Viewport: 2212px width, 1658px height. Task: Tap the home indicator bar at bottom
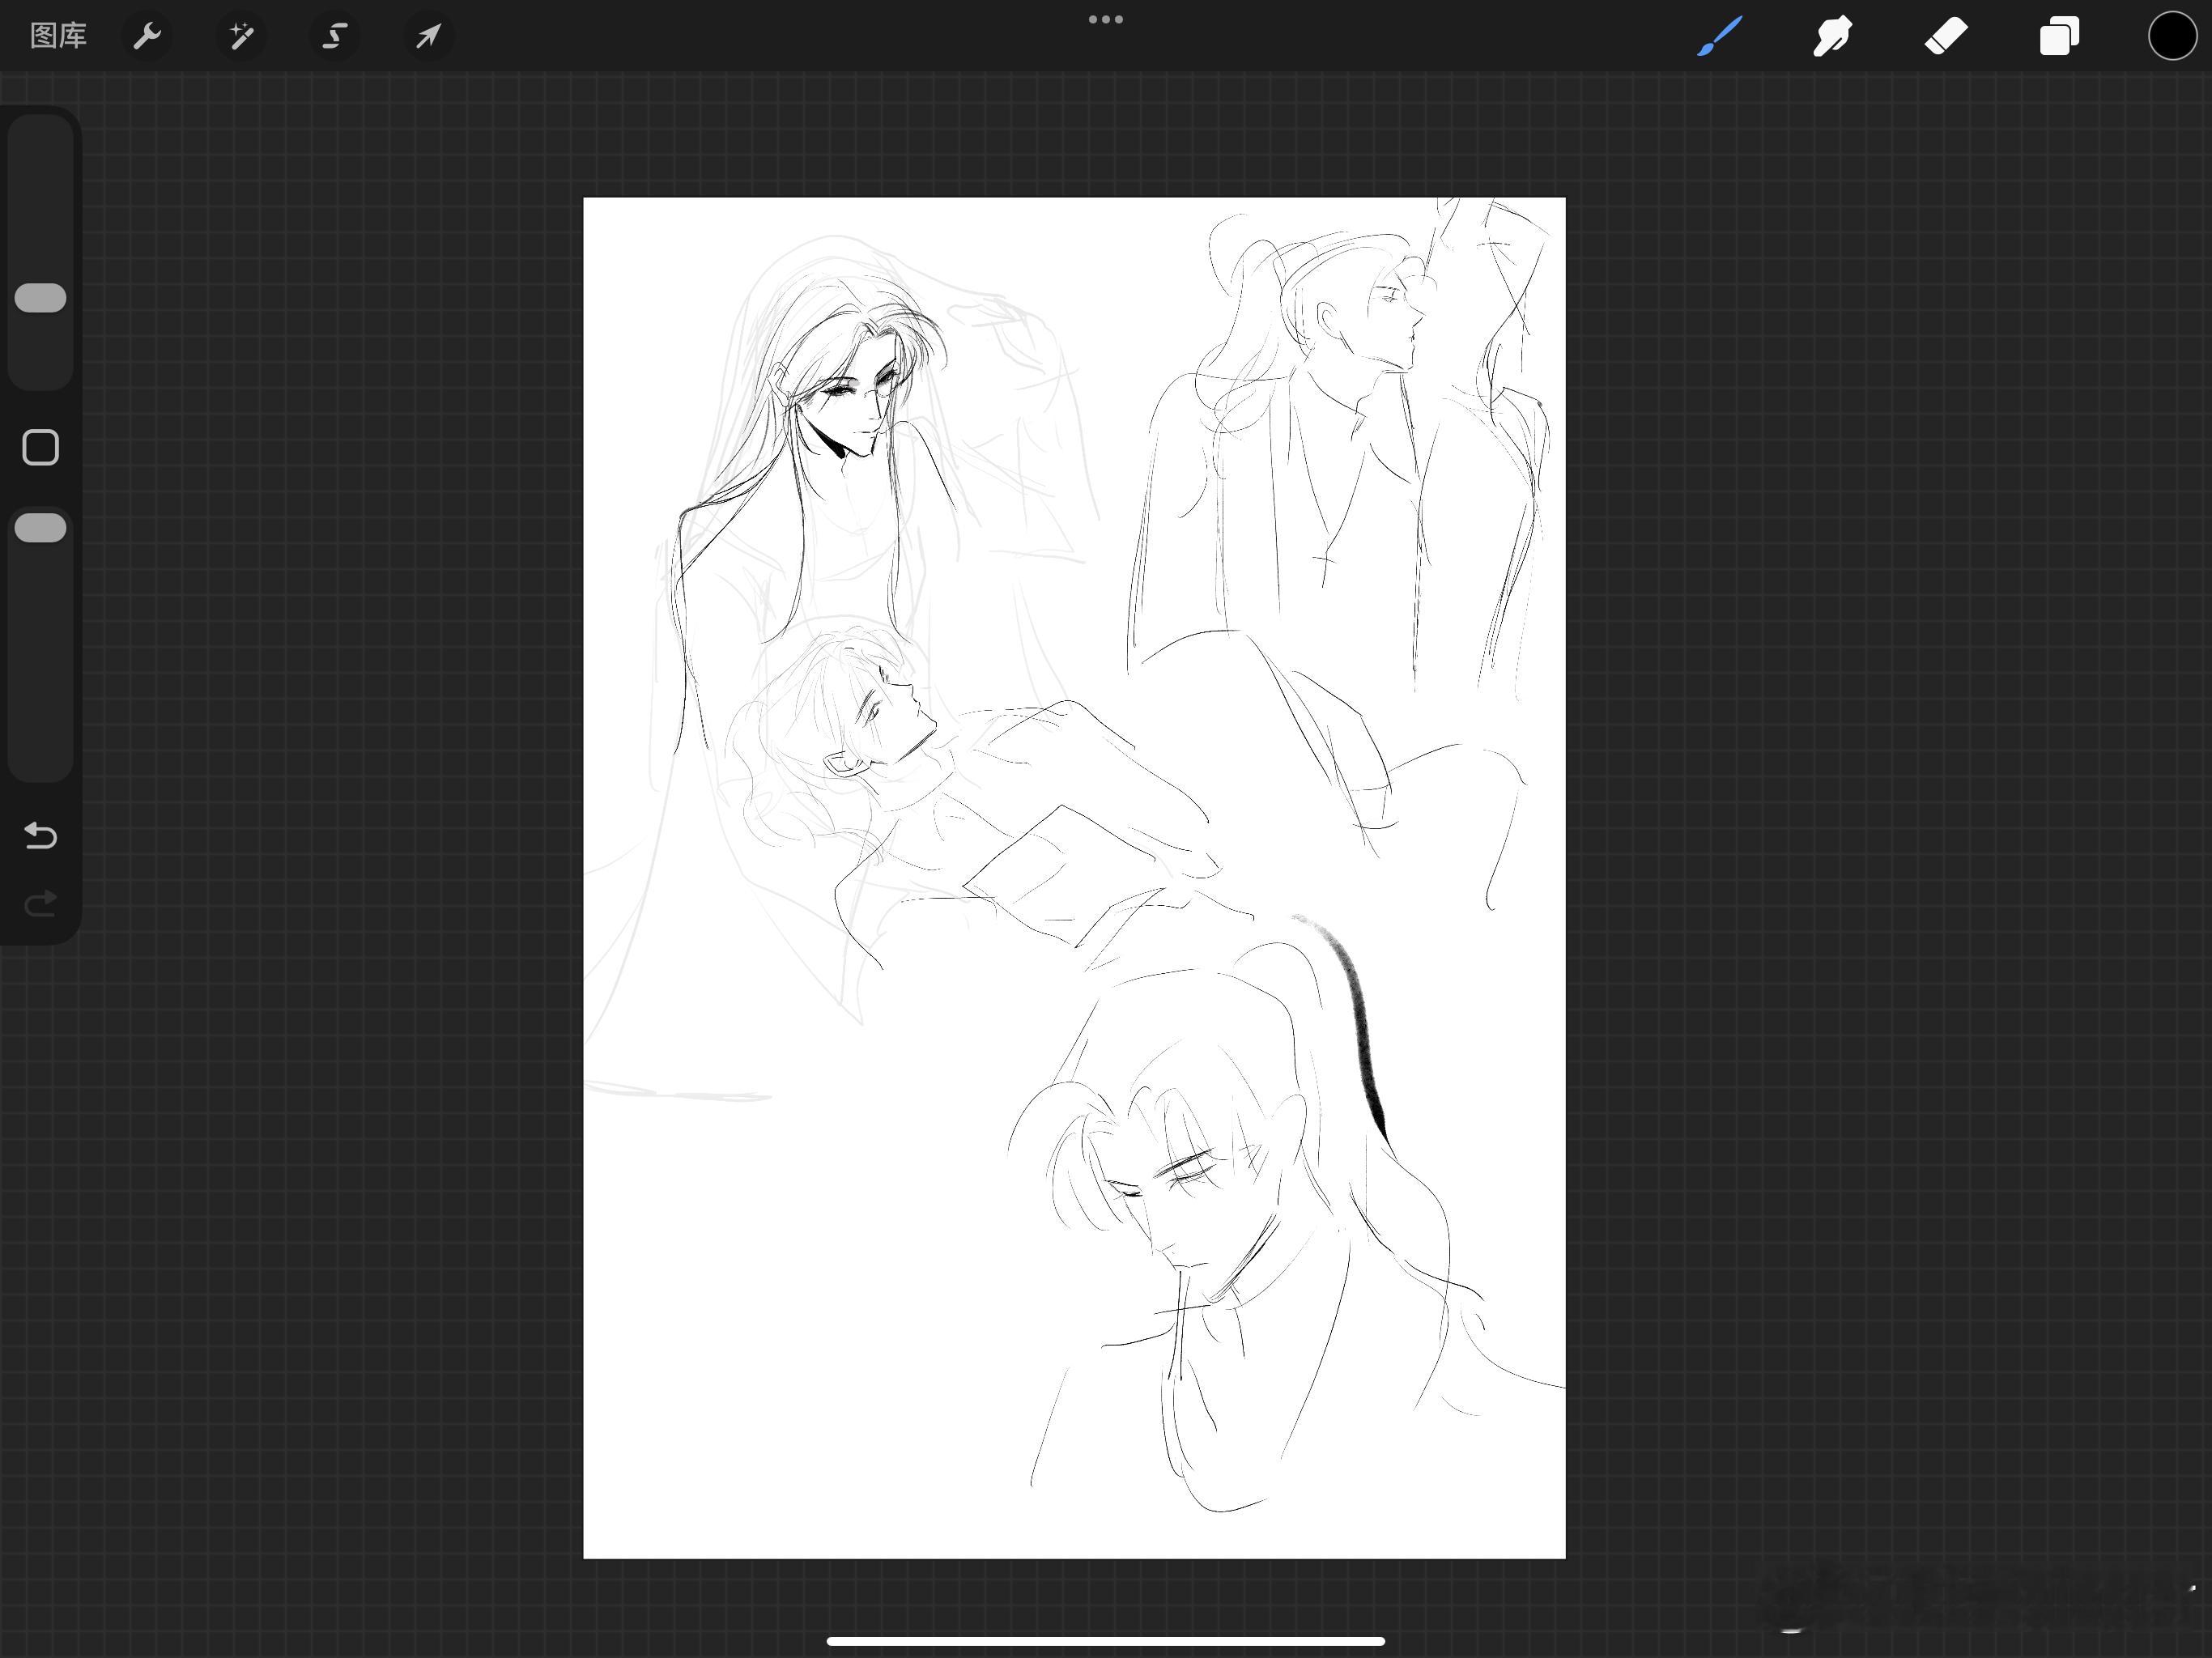tap(1106, 1641)
